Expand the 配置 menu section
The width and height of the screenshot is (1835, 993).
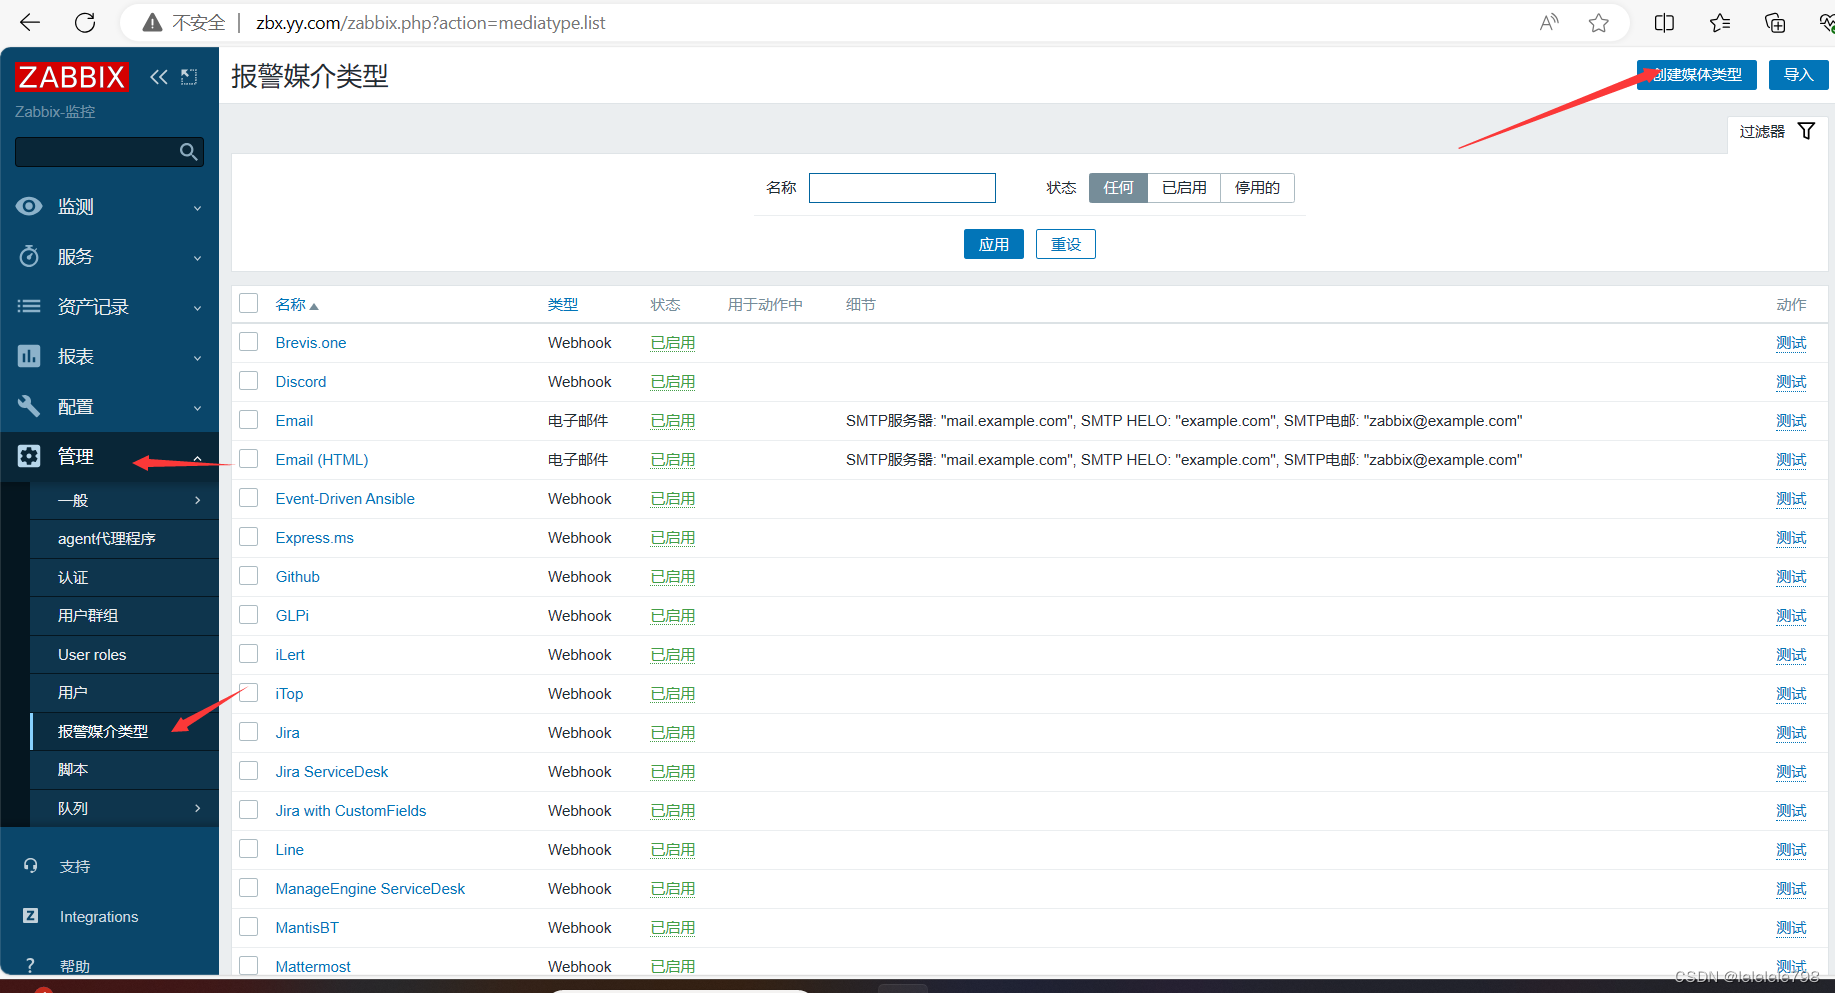pos(109,406)
